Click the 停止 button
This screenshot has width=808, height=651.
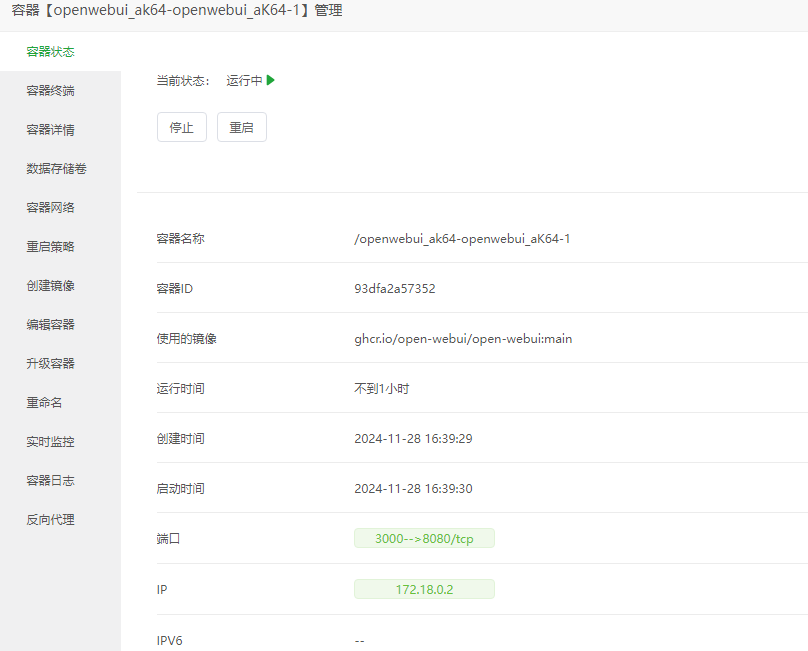(182, 127)
